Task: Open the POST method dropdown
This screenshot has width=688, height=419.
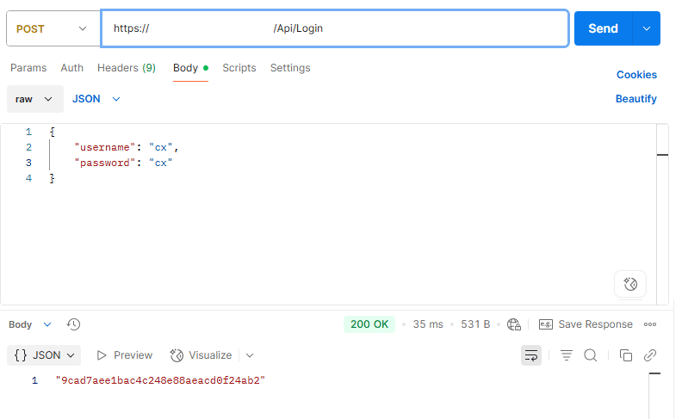Action: (53, 29)
